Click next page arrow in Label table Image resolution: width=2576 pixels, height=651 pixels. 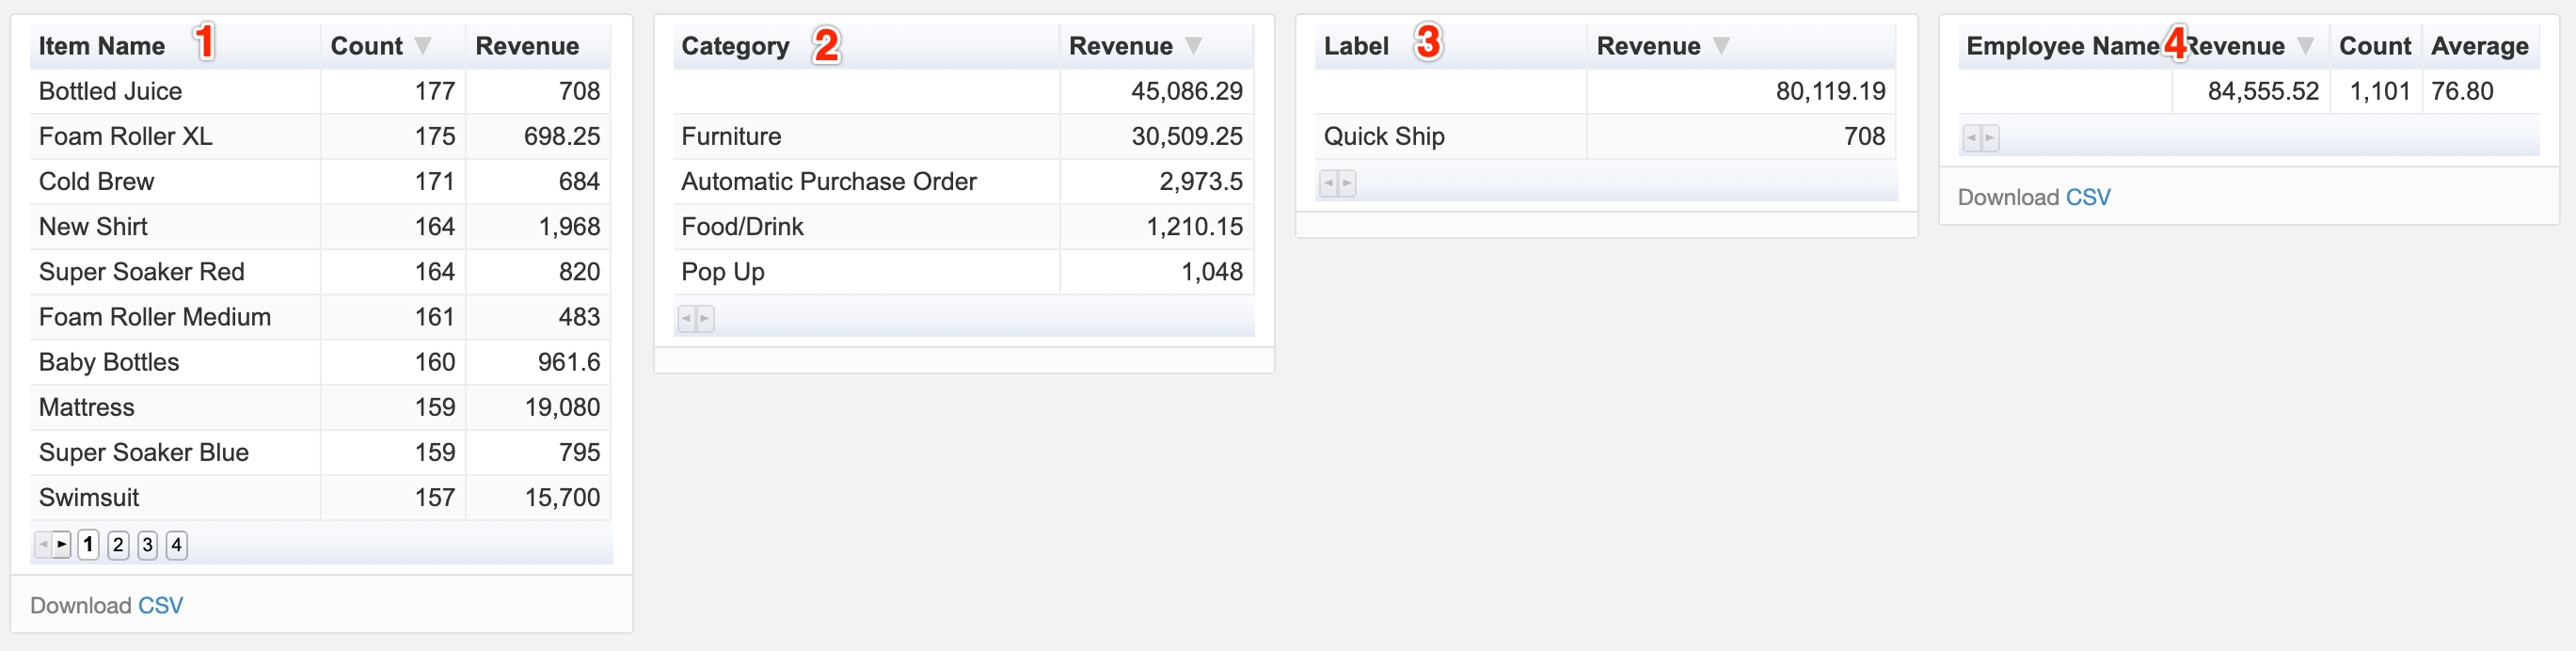pyautogui.click(x=1347, y=183)
